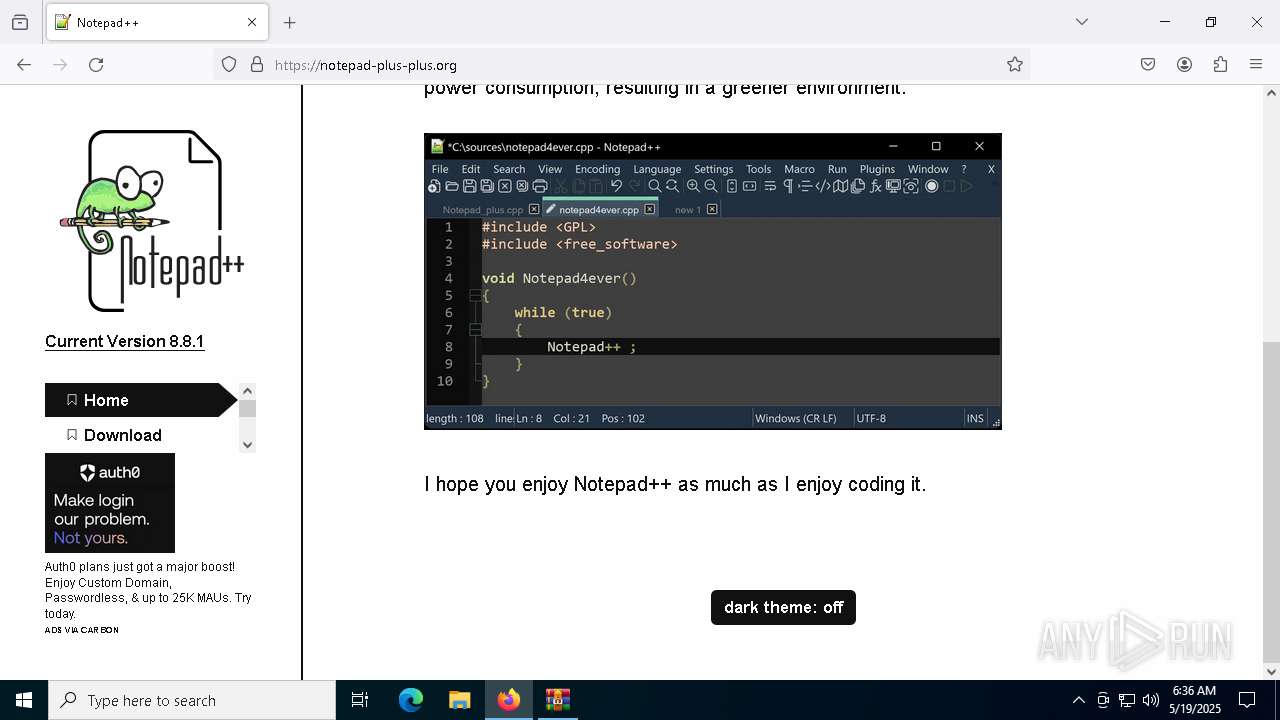Screen dimensions: 1280x720
Task: Click the page scrollbar up arrow
Action: (x=1271, y=93)
